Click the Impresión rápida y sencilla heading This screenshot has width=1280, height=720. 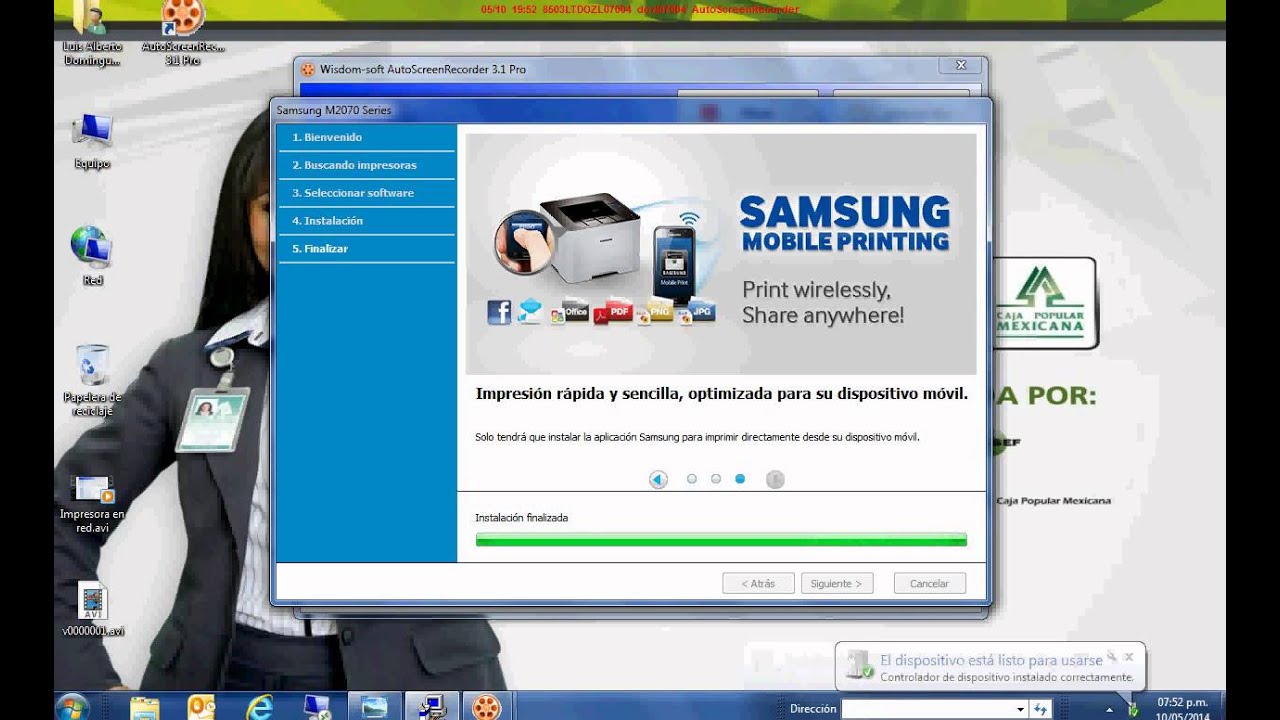[x=721, y=394]
